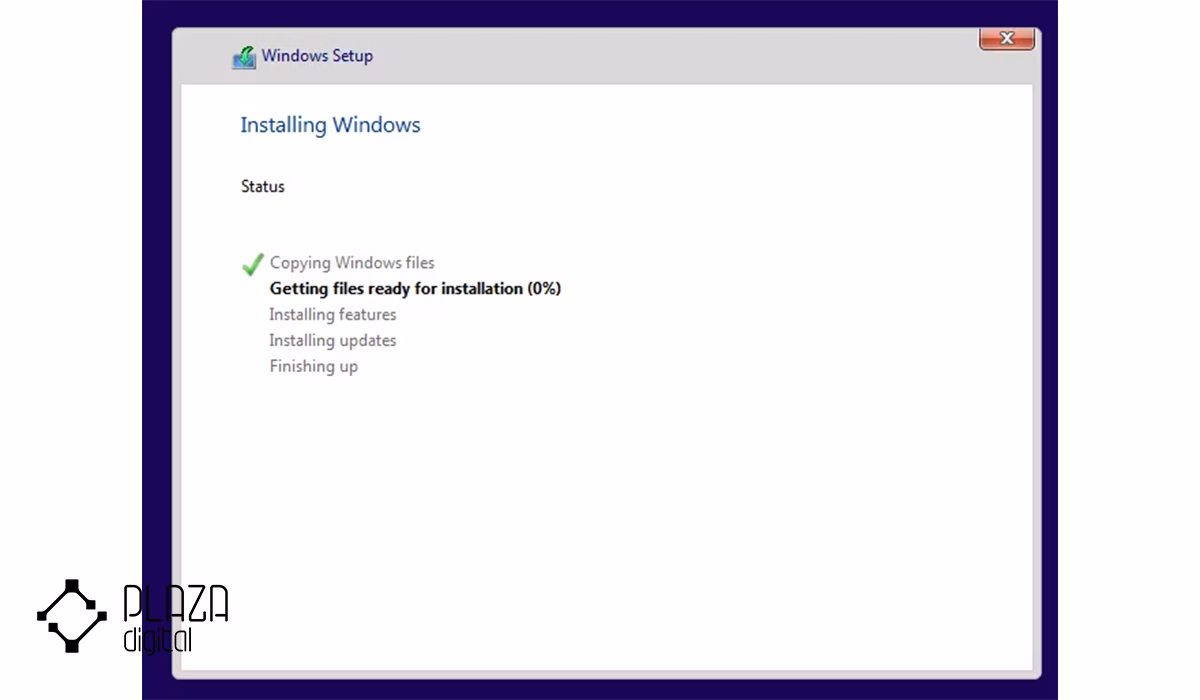
Task: Click the 'Finishing up' step
Action: point(314,367)
